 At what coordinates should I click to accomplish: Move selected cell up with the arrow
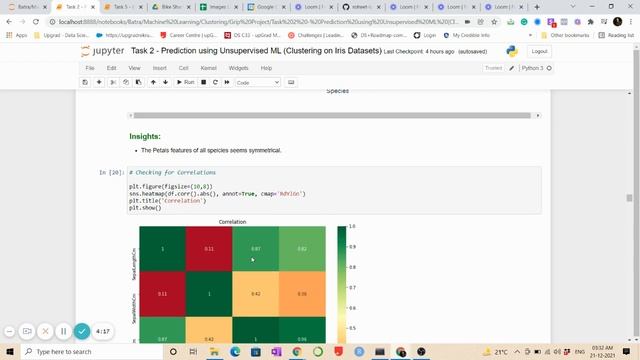153,82
